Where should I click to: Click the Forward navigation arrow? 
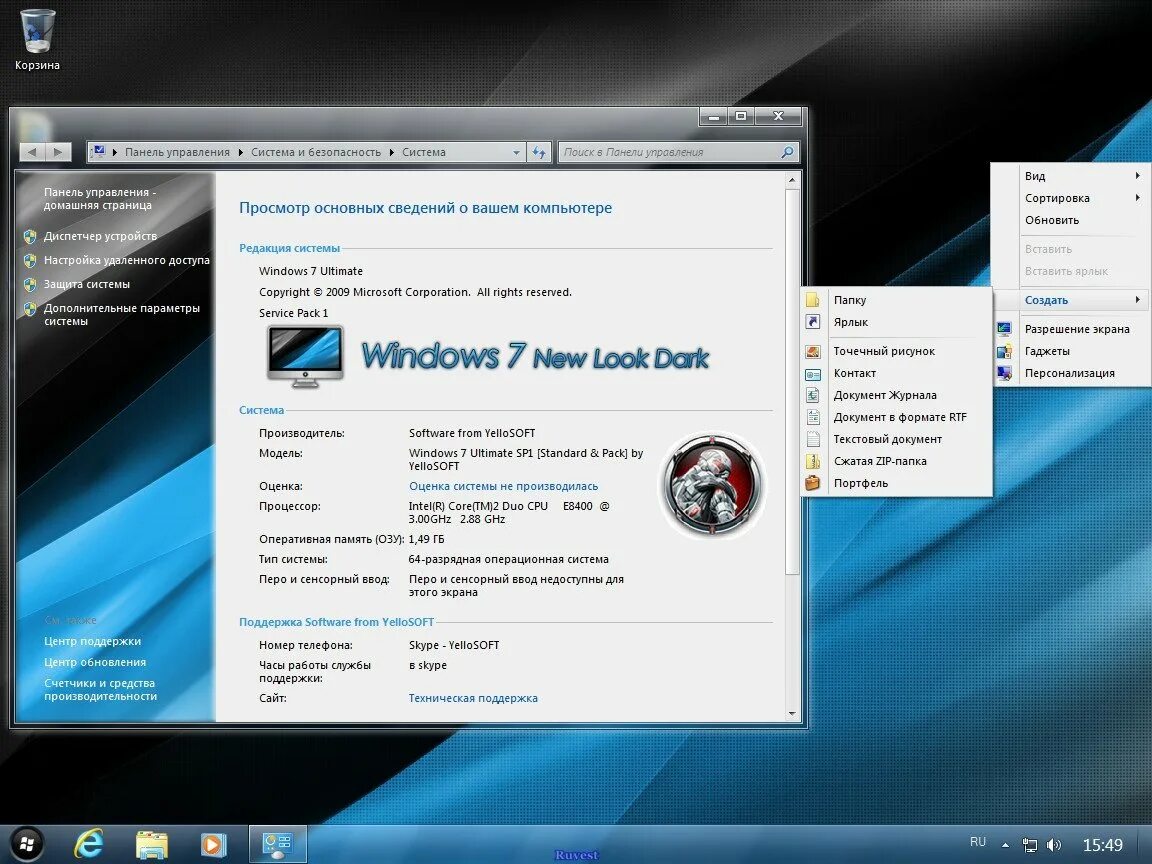[58, 152]
